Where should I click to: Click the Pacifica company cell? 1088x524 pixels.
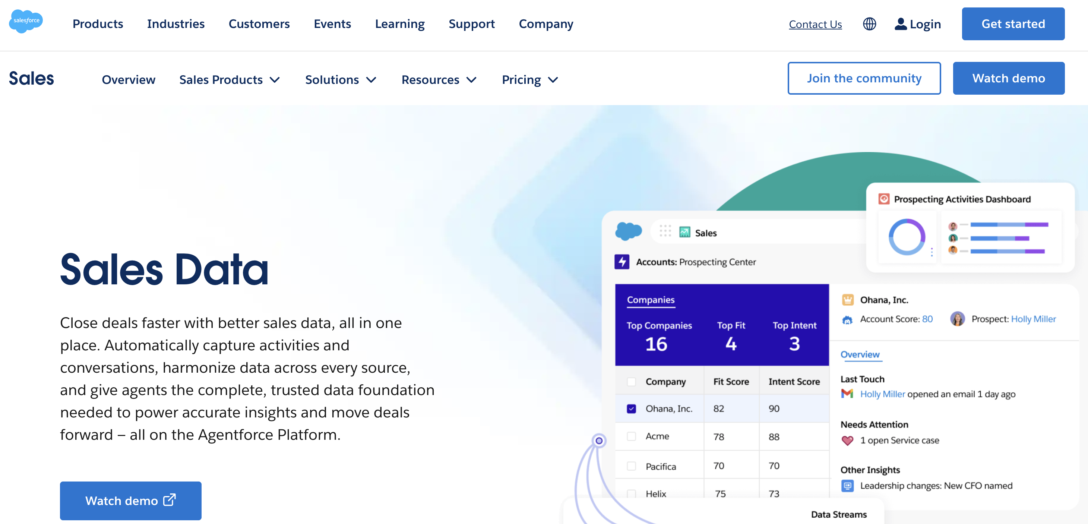click(x=661, y=466)
